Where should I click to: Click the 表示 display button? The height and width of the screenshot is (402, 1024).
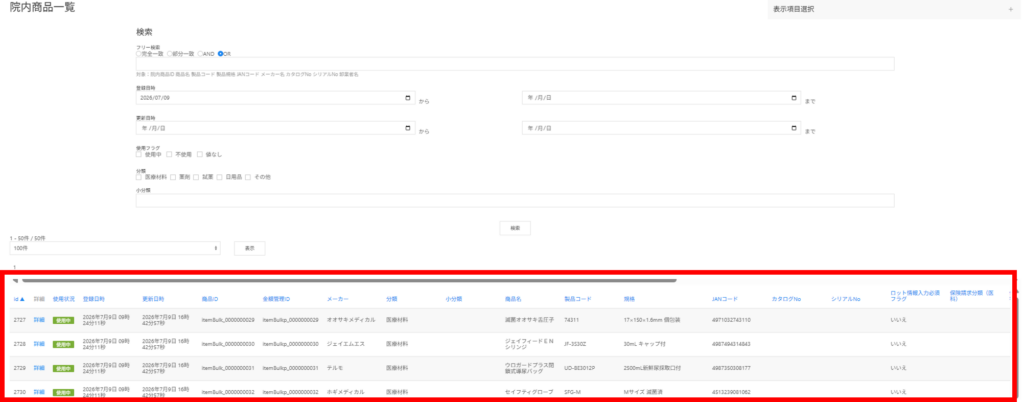click(x=249, y=249)
